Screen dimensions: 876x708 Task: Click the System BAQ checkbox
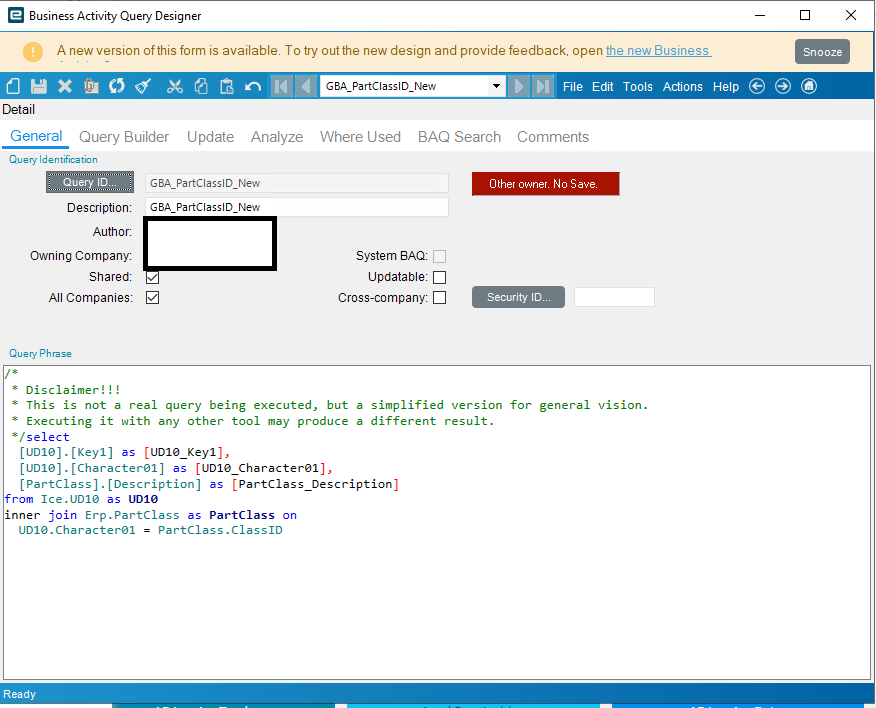coord(440,256)
